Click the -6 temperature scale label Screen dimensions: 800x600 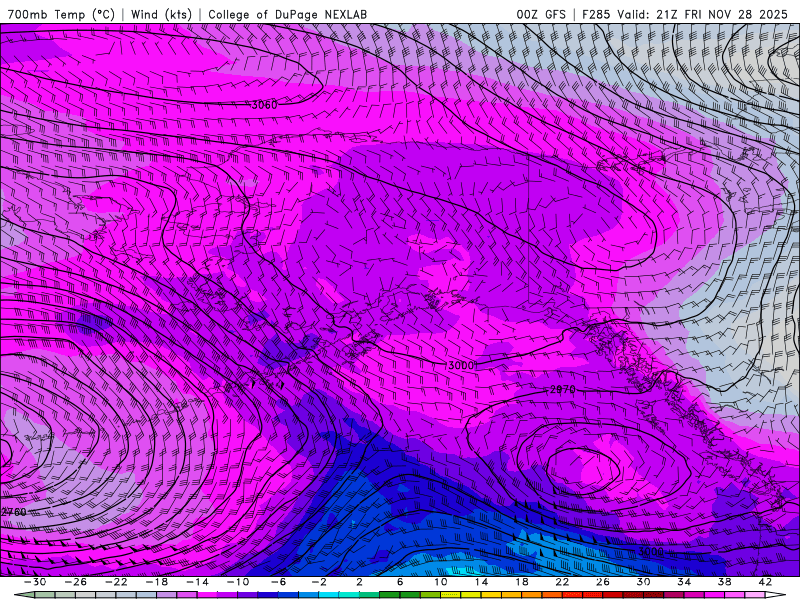coord(278,582)
